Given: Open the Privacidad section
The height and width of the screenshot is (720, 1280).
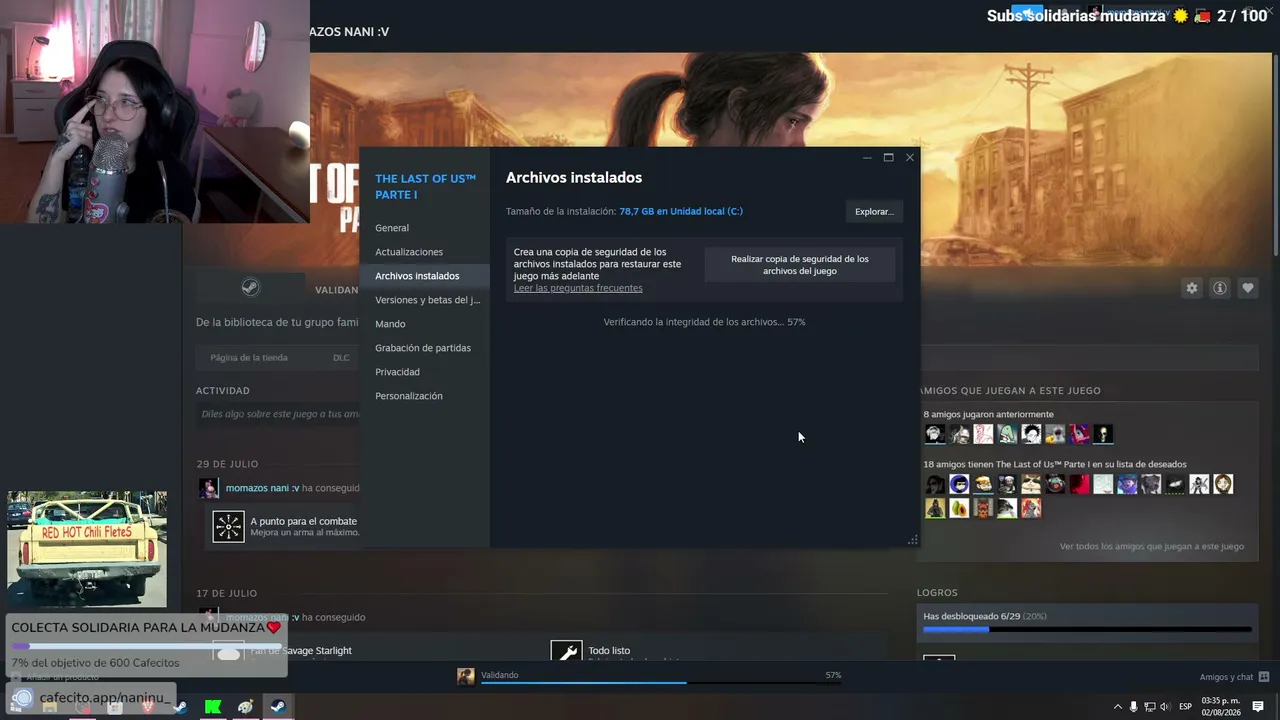Looking at the screenshot, I should pos(425,372).
